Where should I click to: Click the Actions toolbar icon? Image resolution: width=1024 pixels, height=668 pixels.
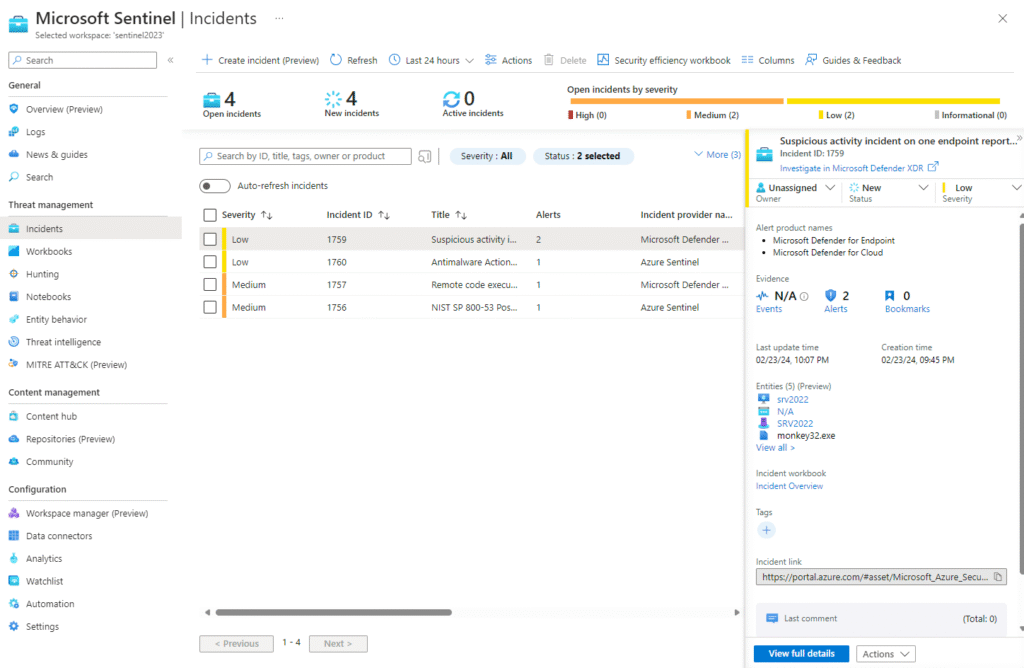tap(490, 60)
